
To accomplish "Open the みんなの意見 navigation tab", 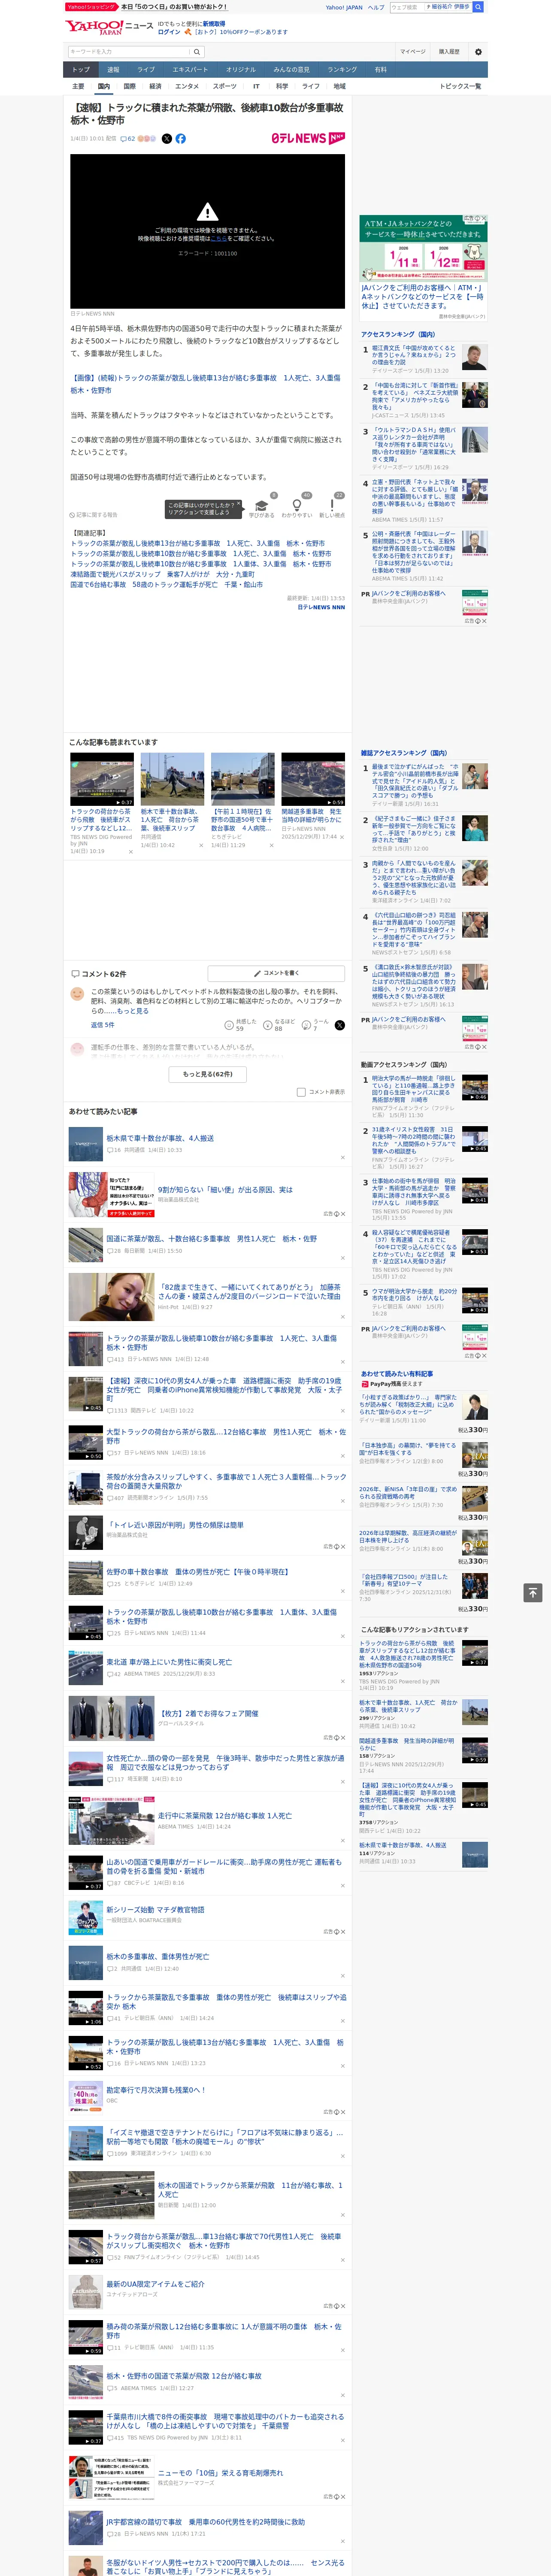I will click(x=291, y=70).
